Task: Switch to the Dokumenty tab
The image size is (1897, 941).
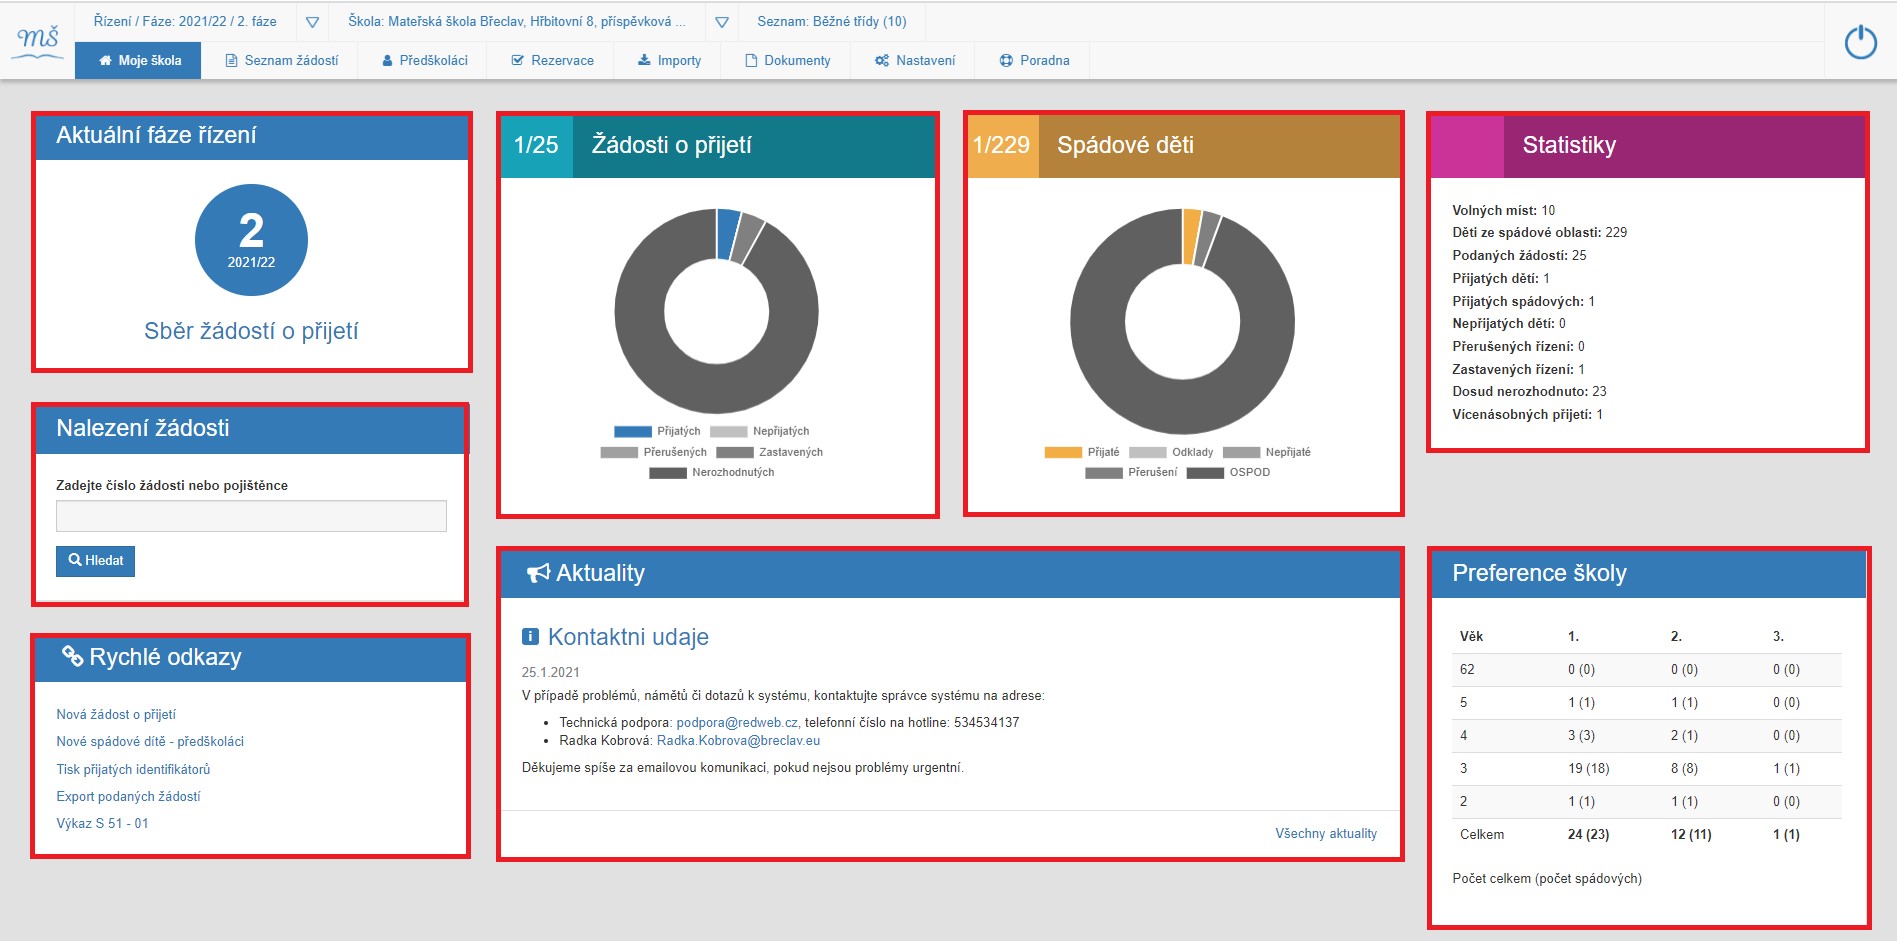Action: [787, 60]
